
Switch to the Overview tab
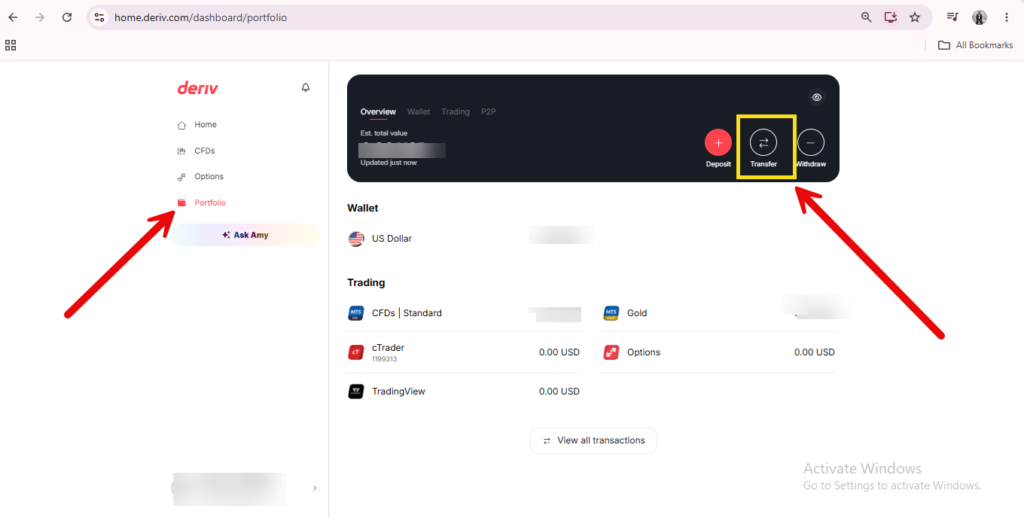378,112
